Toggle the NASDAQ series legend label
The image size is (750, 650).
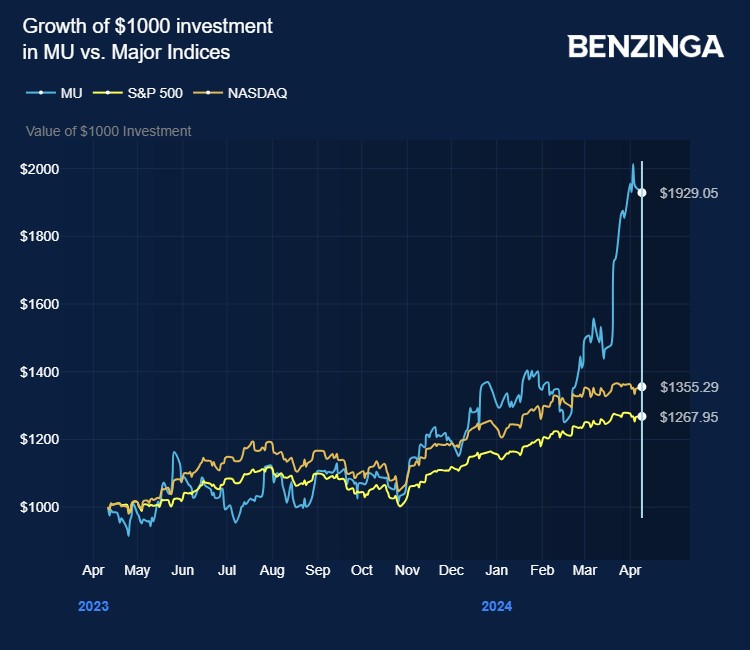tap(258, 93)
